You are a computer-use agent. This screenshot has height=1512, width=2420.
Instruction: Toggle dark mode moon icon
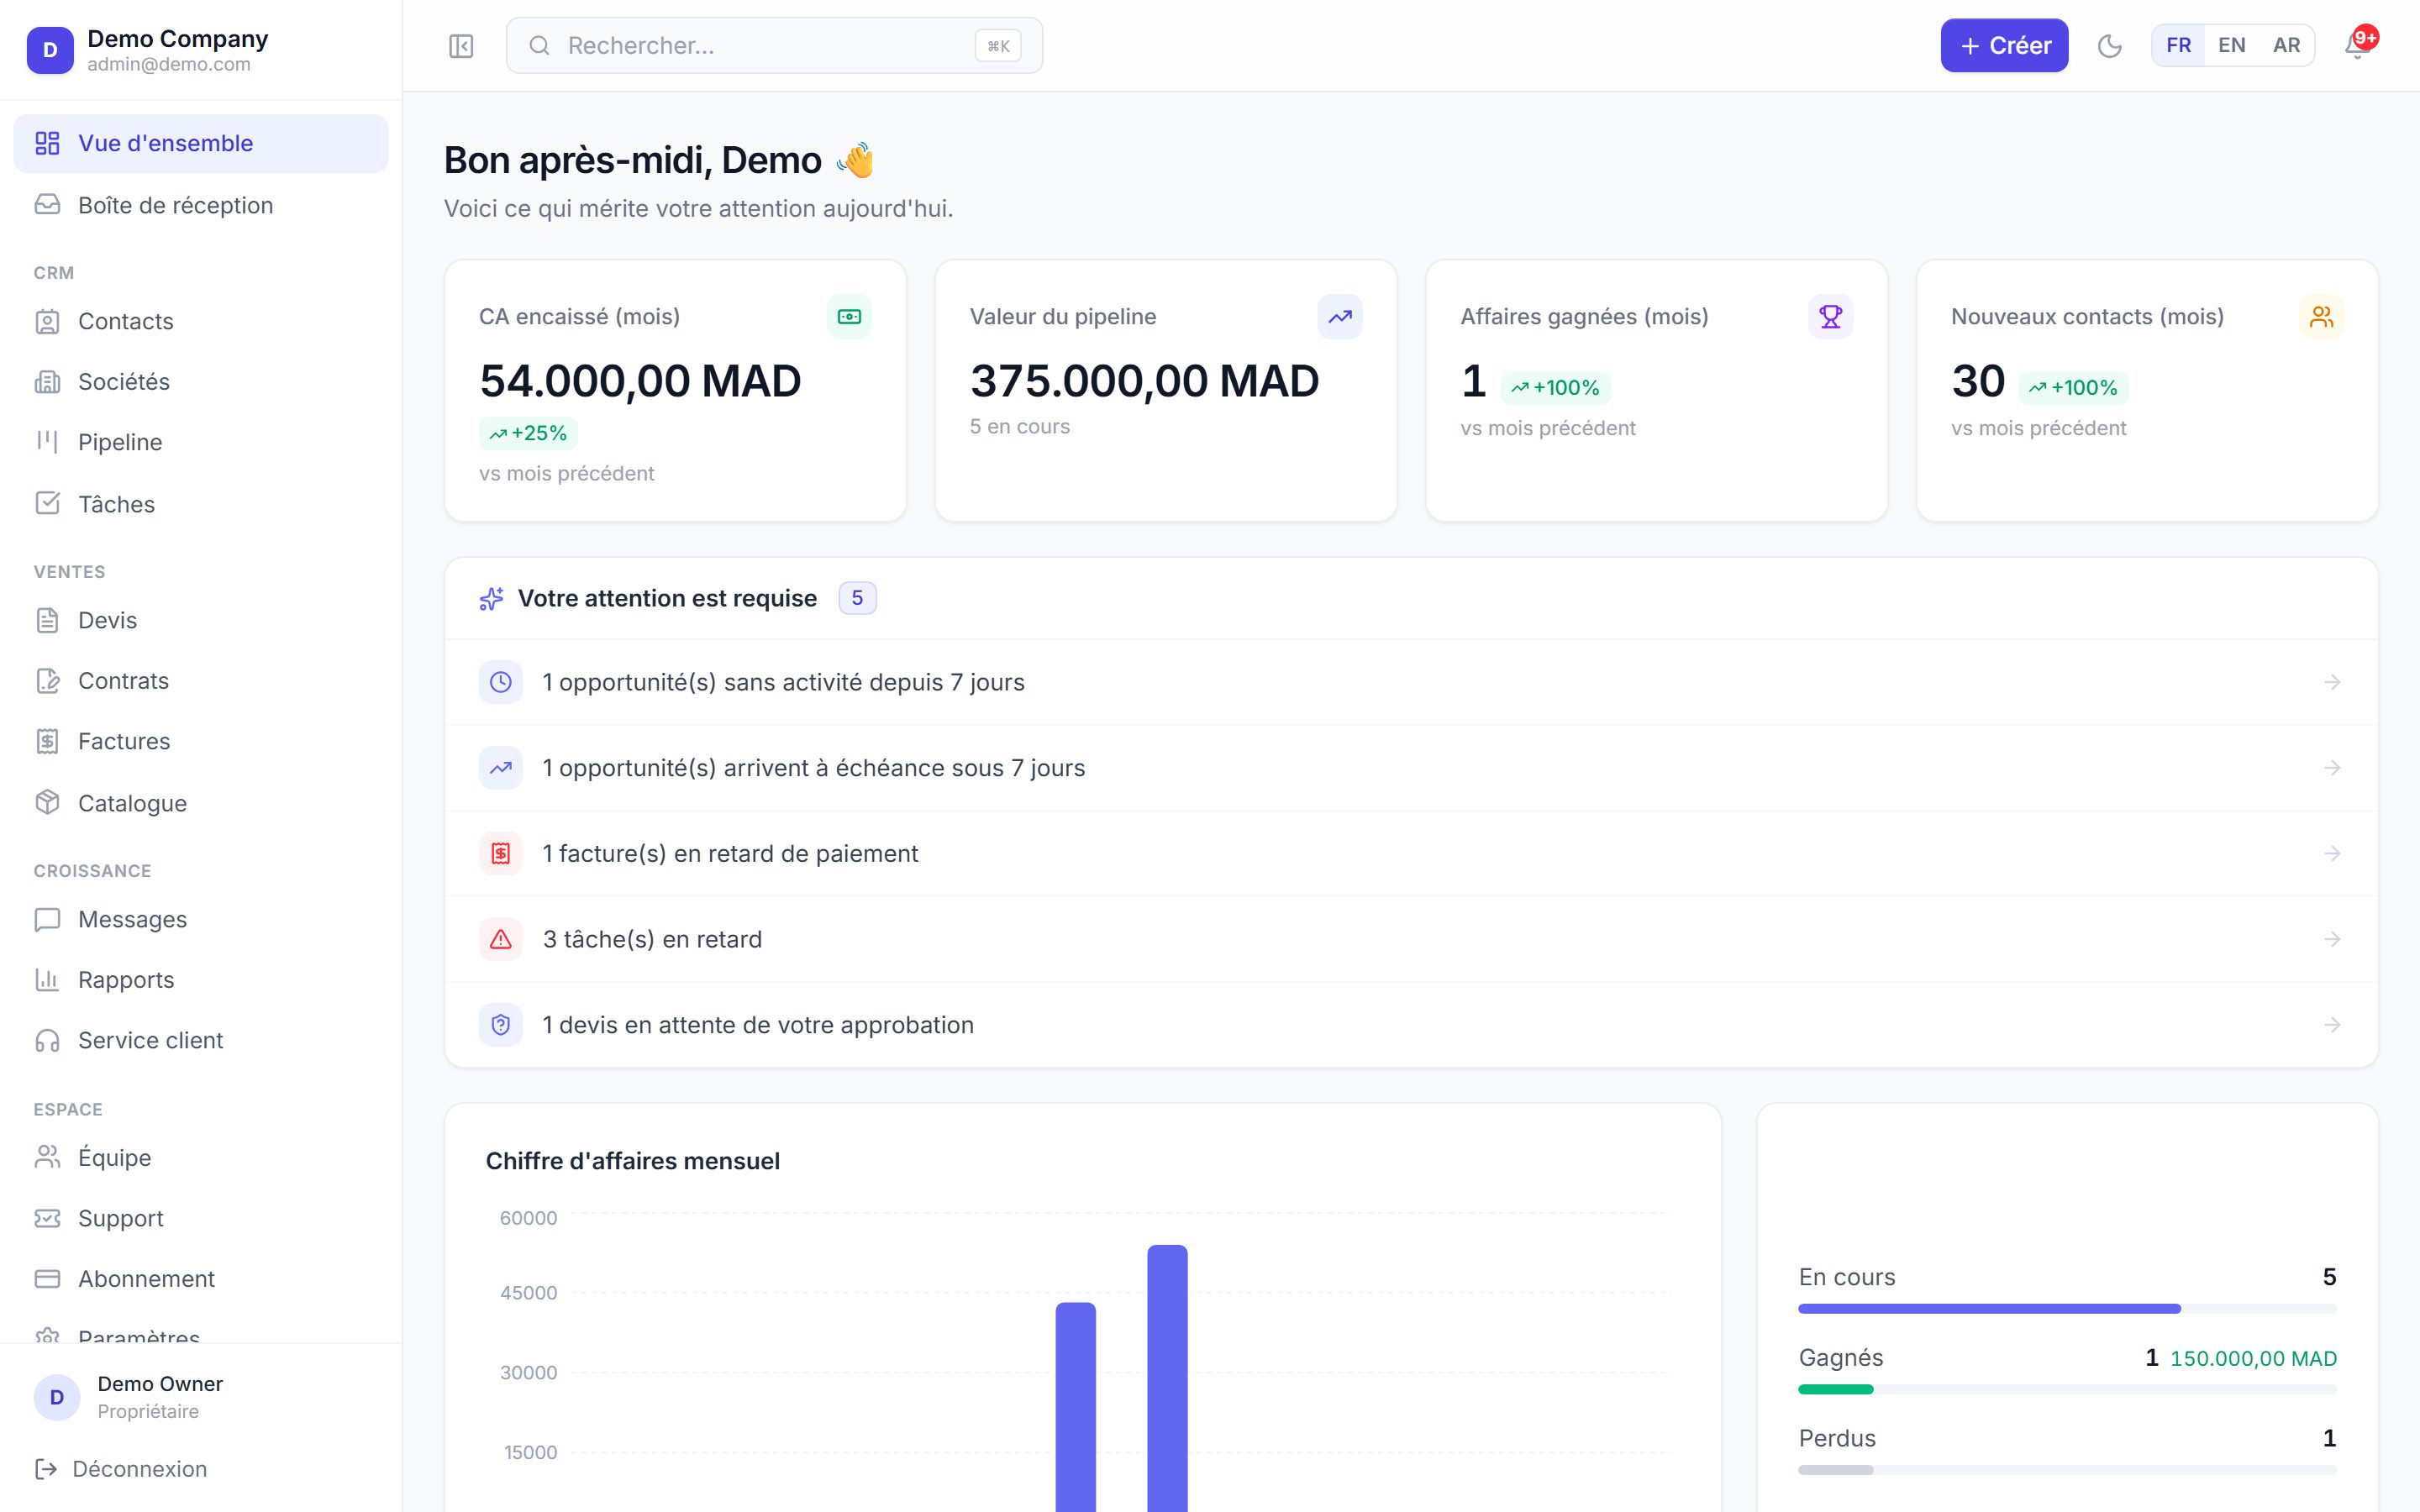tap(2110, 46)
